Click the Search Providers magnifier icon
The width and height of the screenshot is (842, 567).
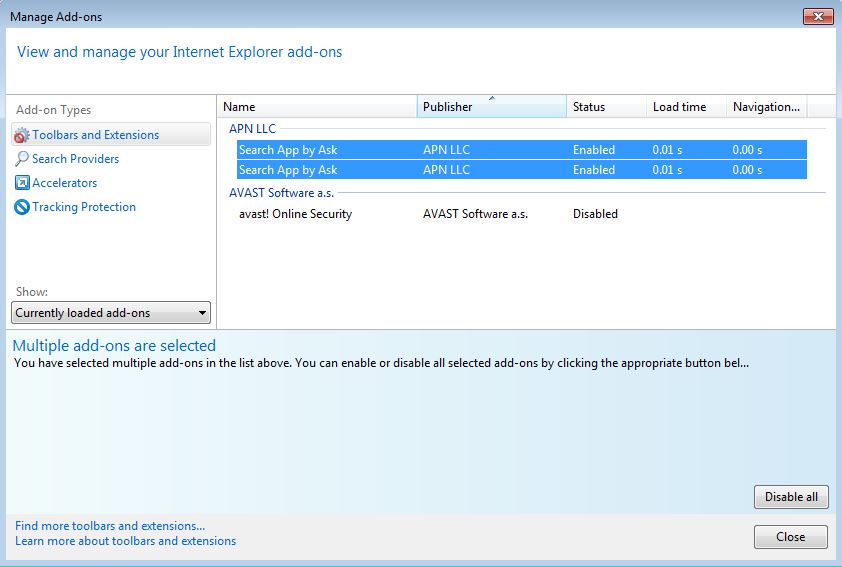tap(21, 159)
